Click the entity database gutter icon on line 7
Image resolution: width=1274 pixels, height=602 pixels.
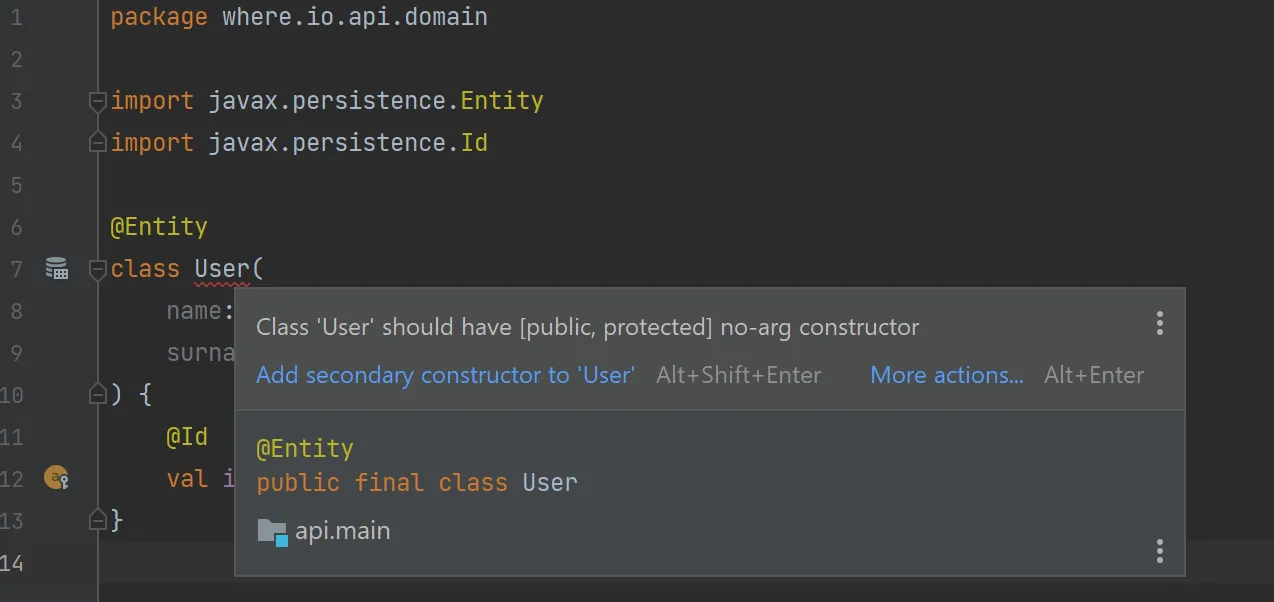57,268
